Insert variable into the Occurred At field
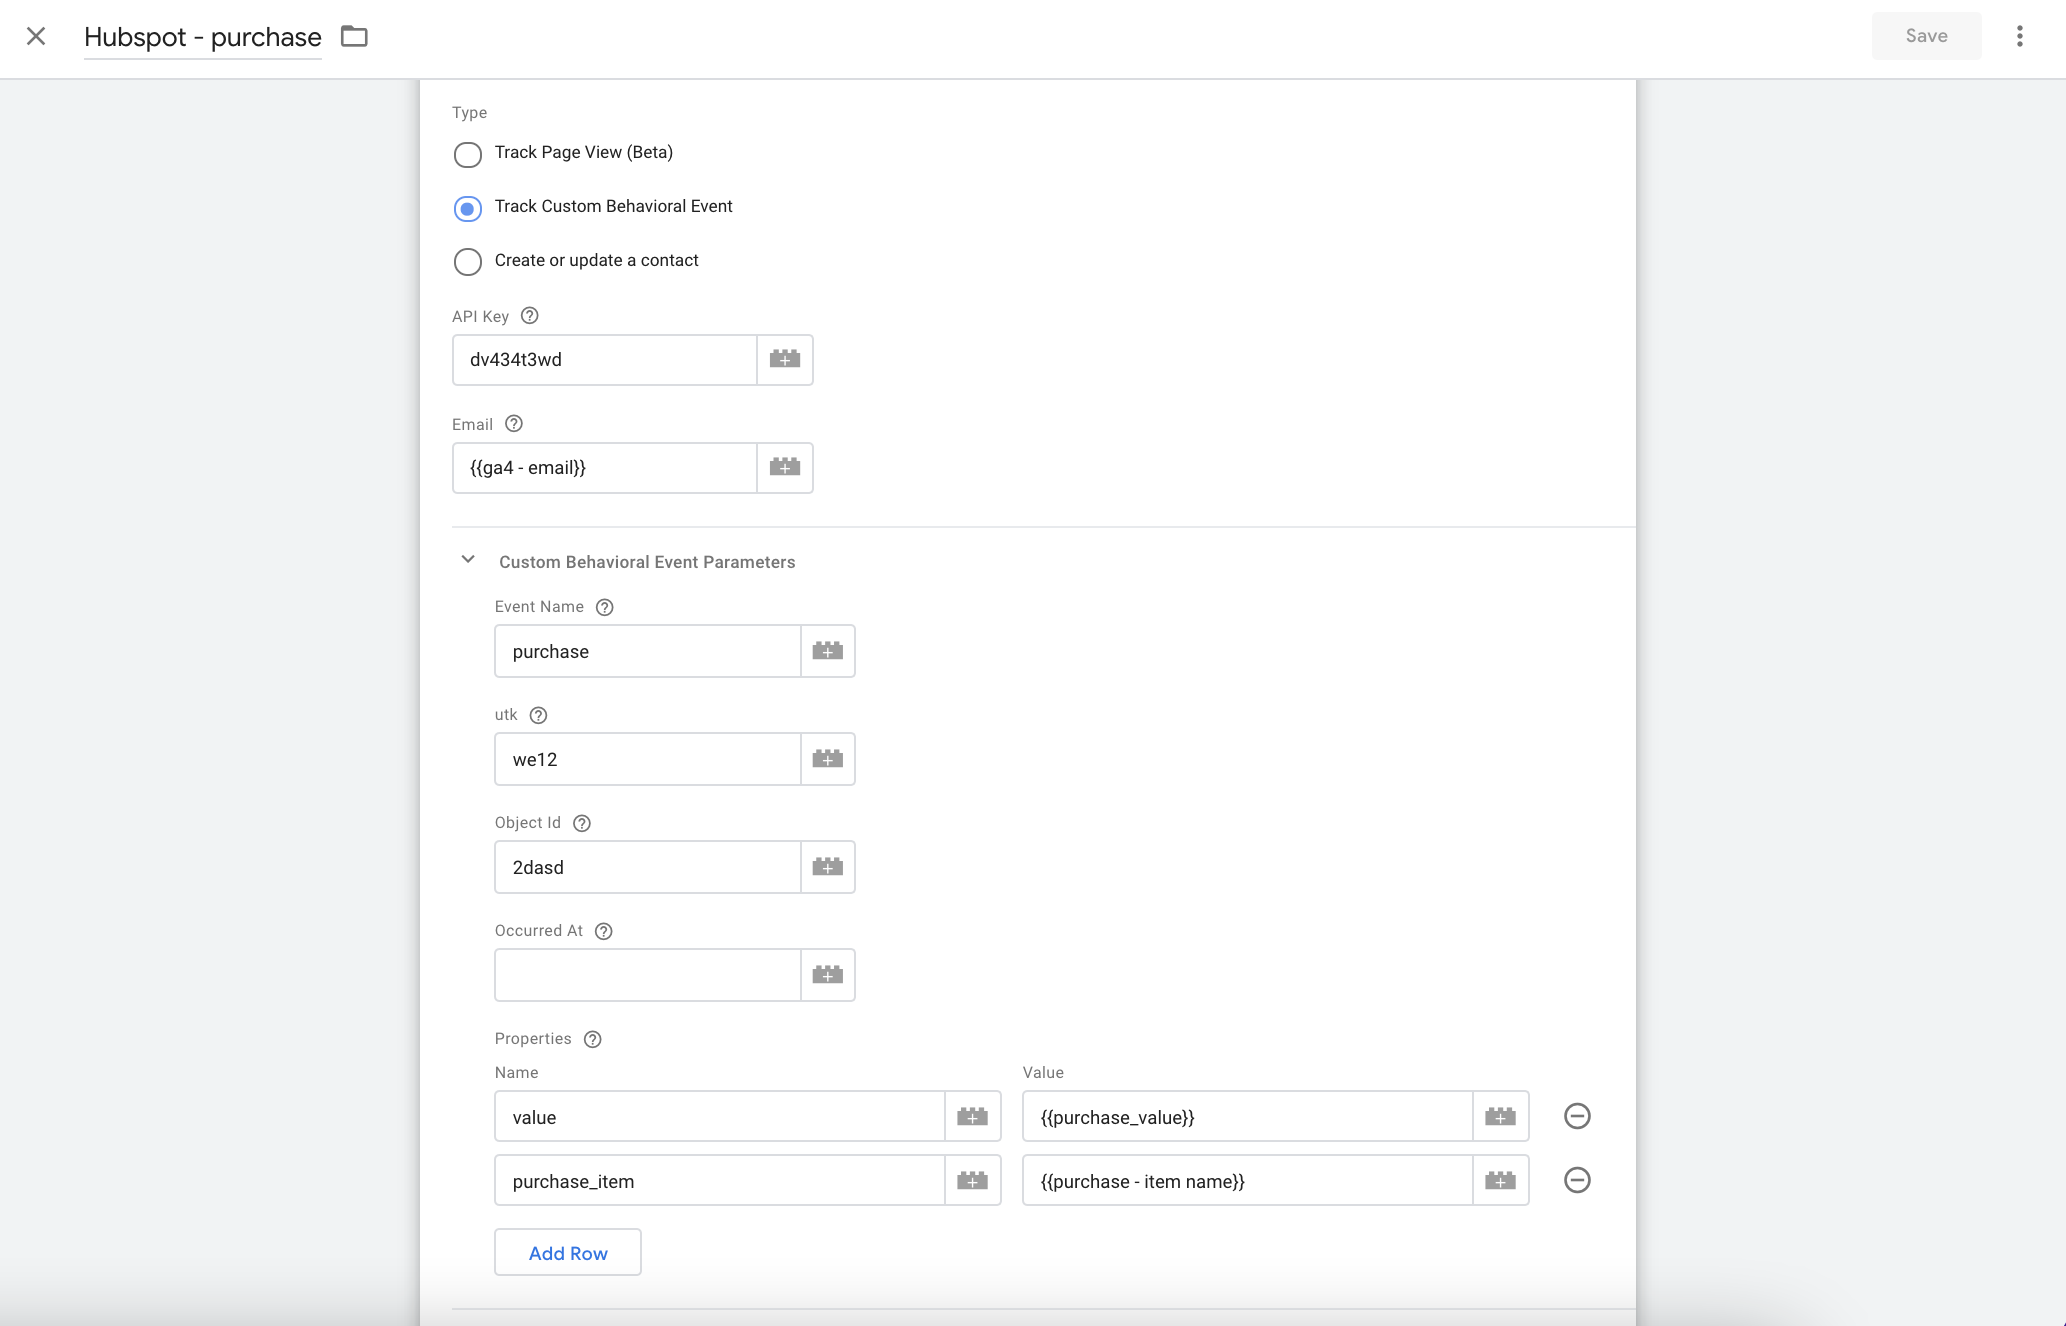The image size is (2066, 1326). coord(828,976)
